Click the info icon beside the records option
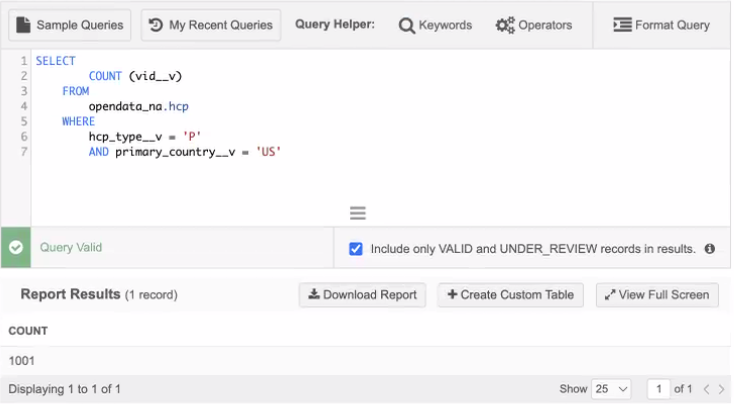734x404 pixels. [x=710, y=249]
